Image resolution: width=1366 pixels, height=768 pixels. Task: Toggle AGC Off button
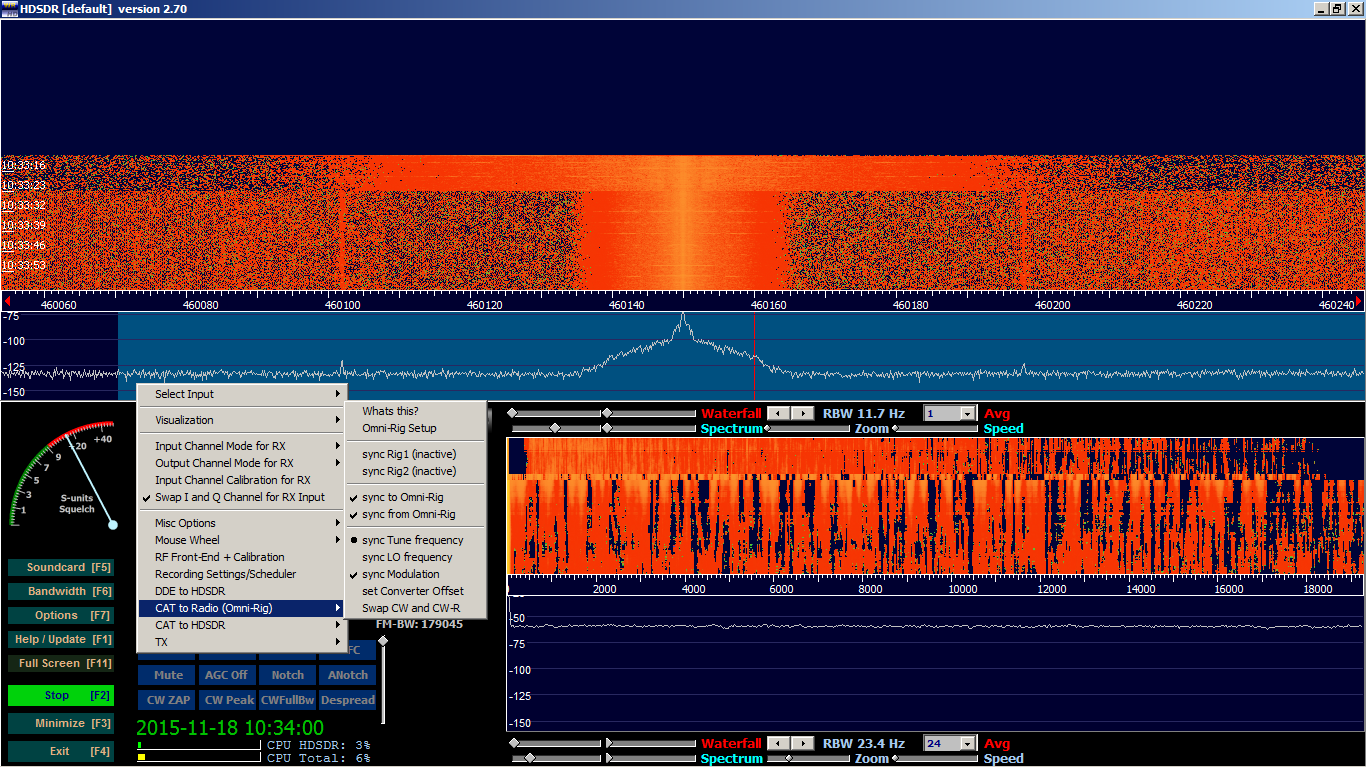coord(227,675)
